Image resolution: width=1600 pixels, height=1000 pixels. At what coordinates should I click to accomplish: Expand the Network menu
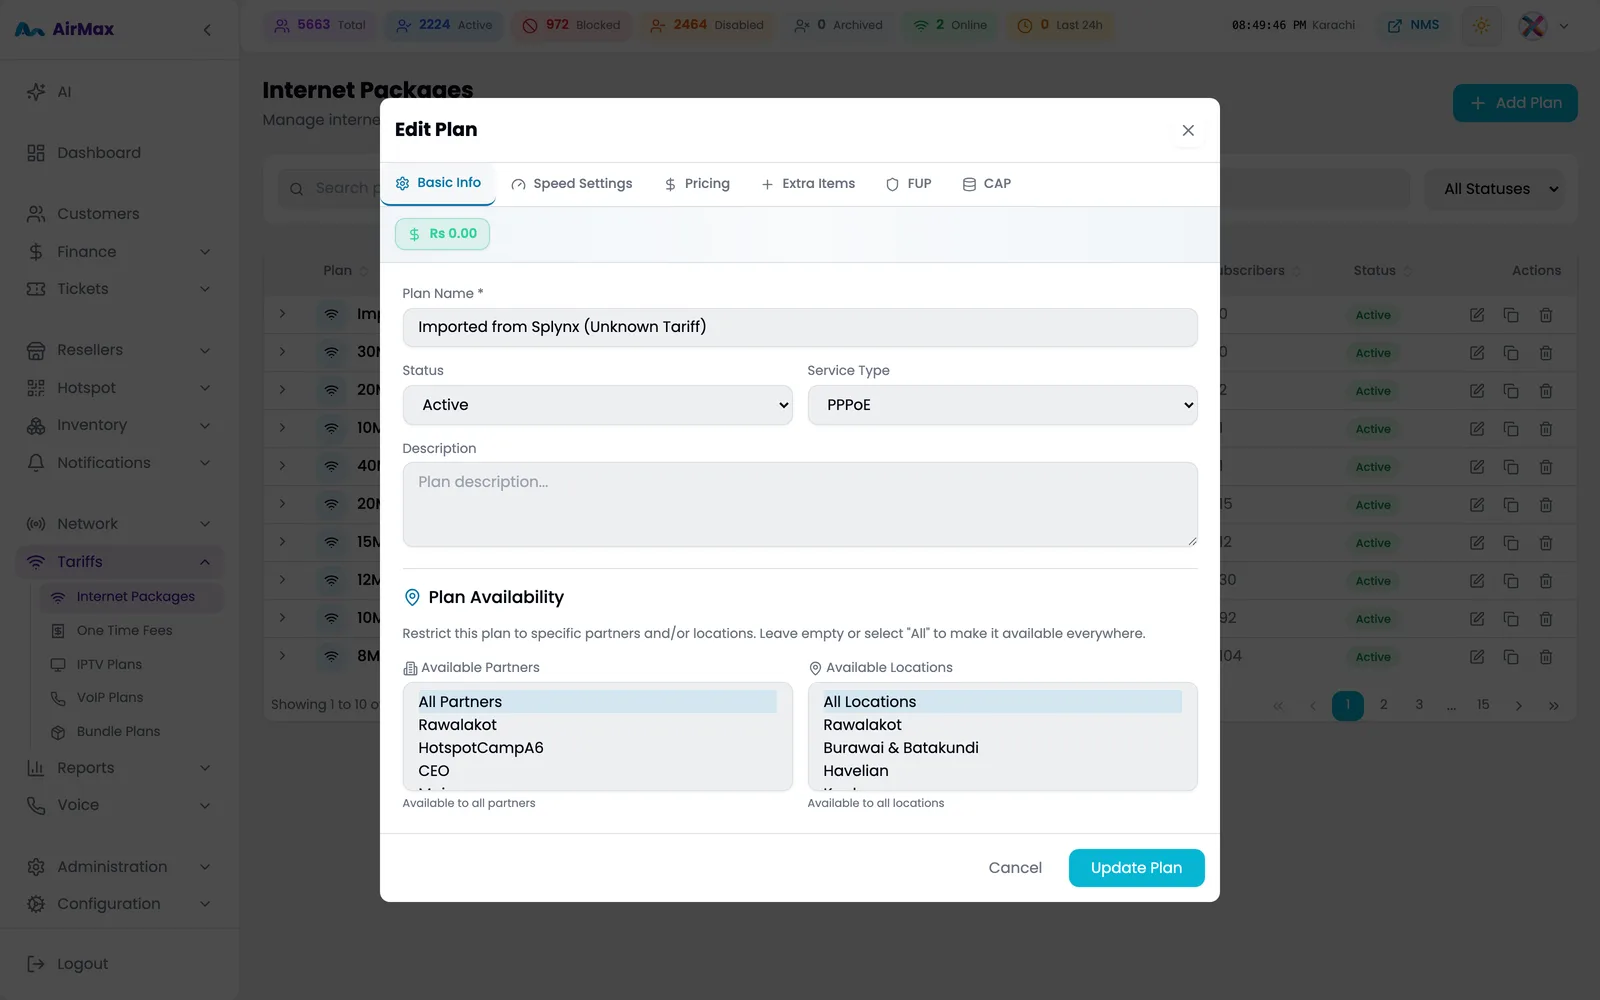coord(120,524)
